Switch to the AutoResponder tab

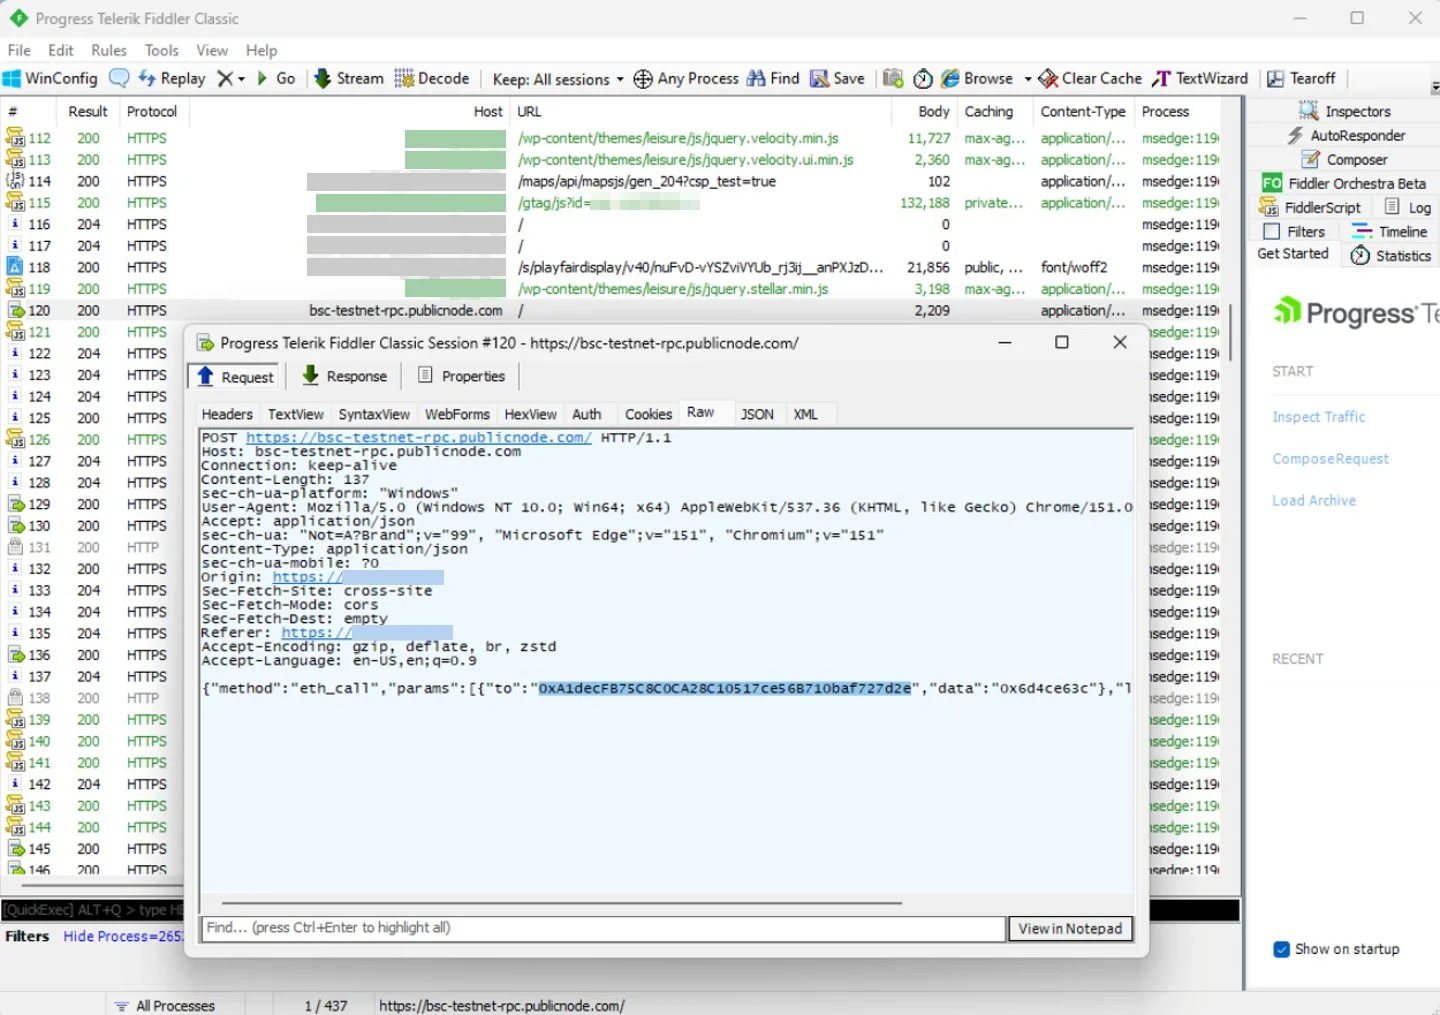pyautogui.click(x=1345, y=135)
